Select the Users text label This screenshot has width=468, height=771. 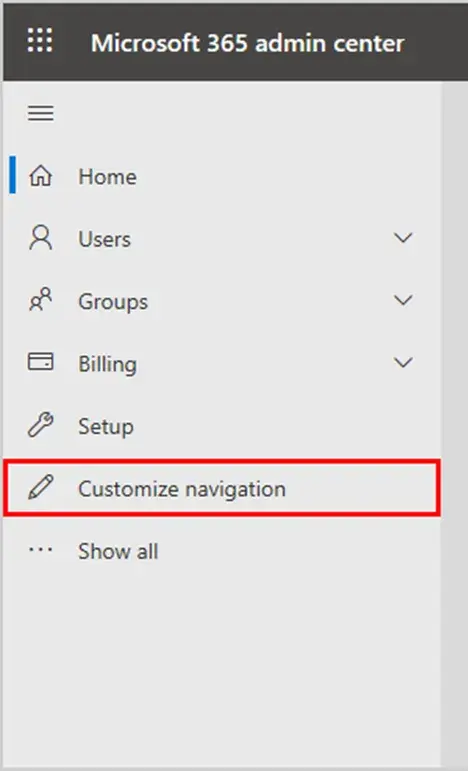(x=105, y=239)
